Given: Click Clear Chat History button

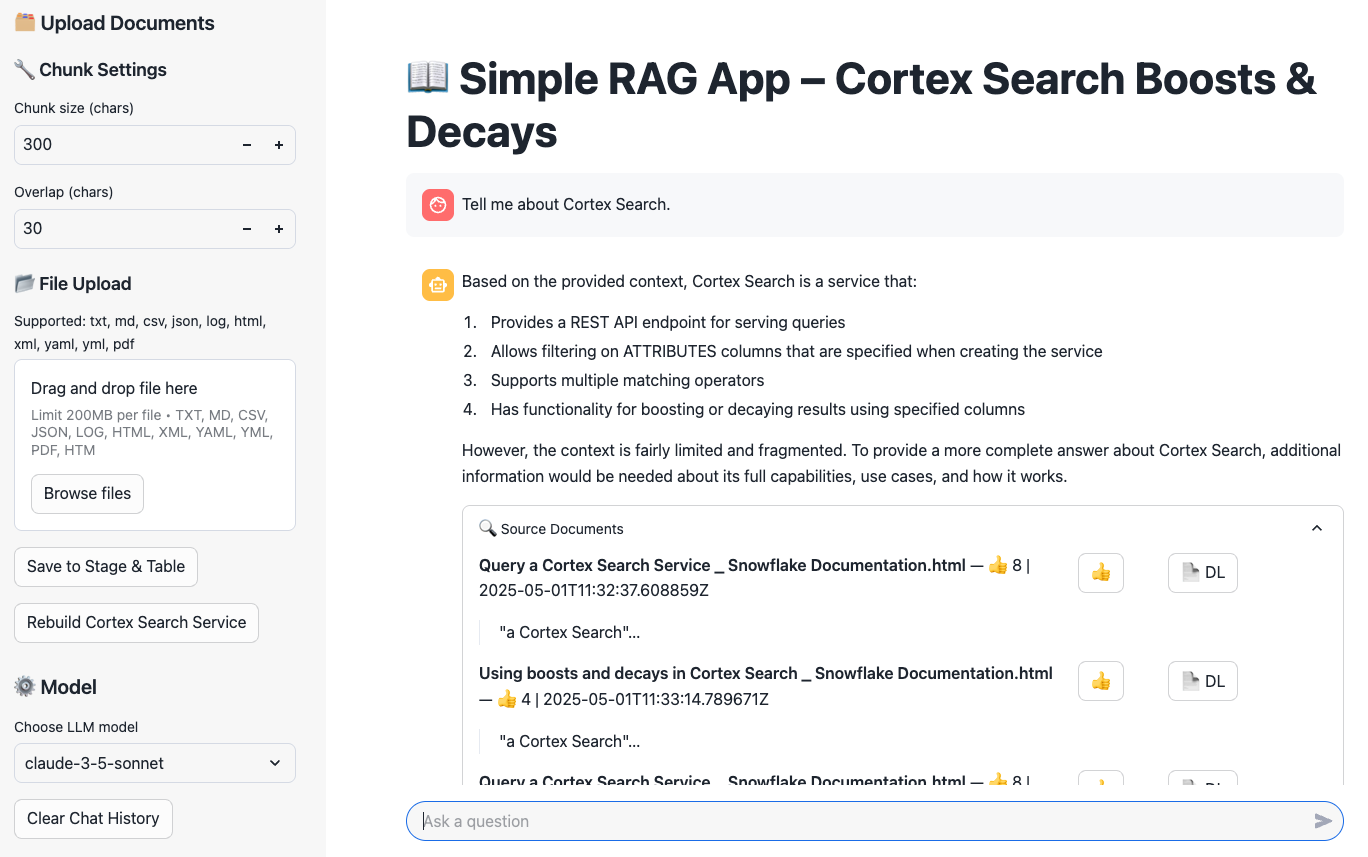Looking at the screenshot, I should (93, 818).
